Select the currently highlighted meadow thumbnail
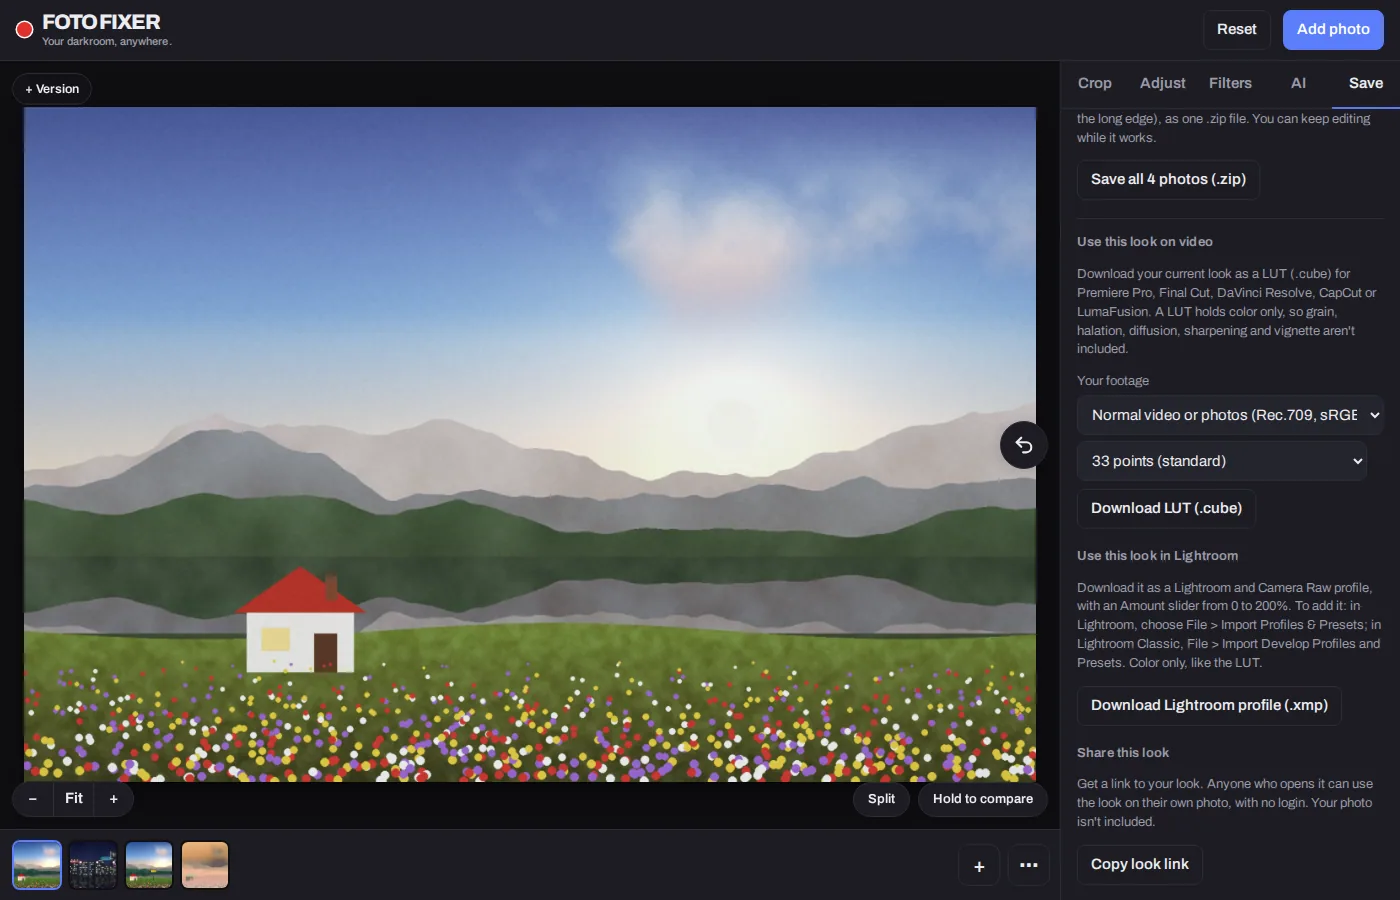Screen dimensions: 1400x900 37,865
